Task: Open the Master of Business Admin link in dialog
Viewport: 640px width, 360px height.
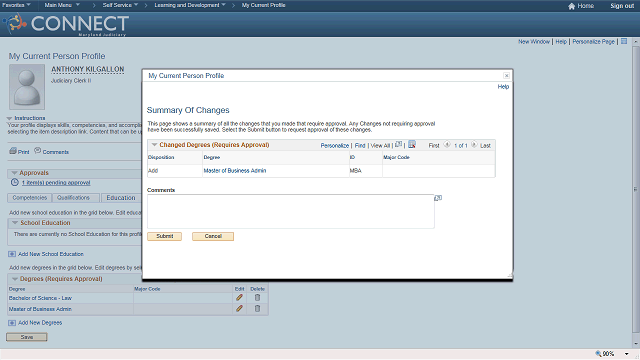Action: [x=235, y=171]
